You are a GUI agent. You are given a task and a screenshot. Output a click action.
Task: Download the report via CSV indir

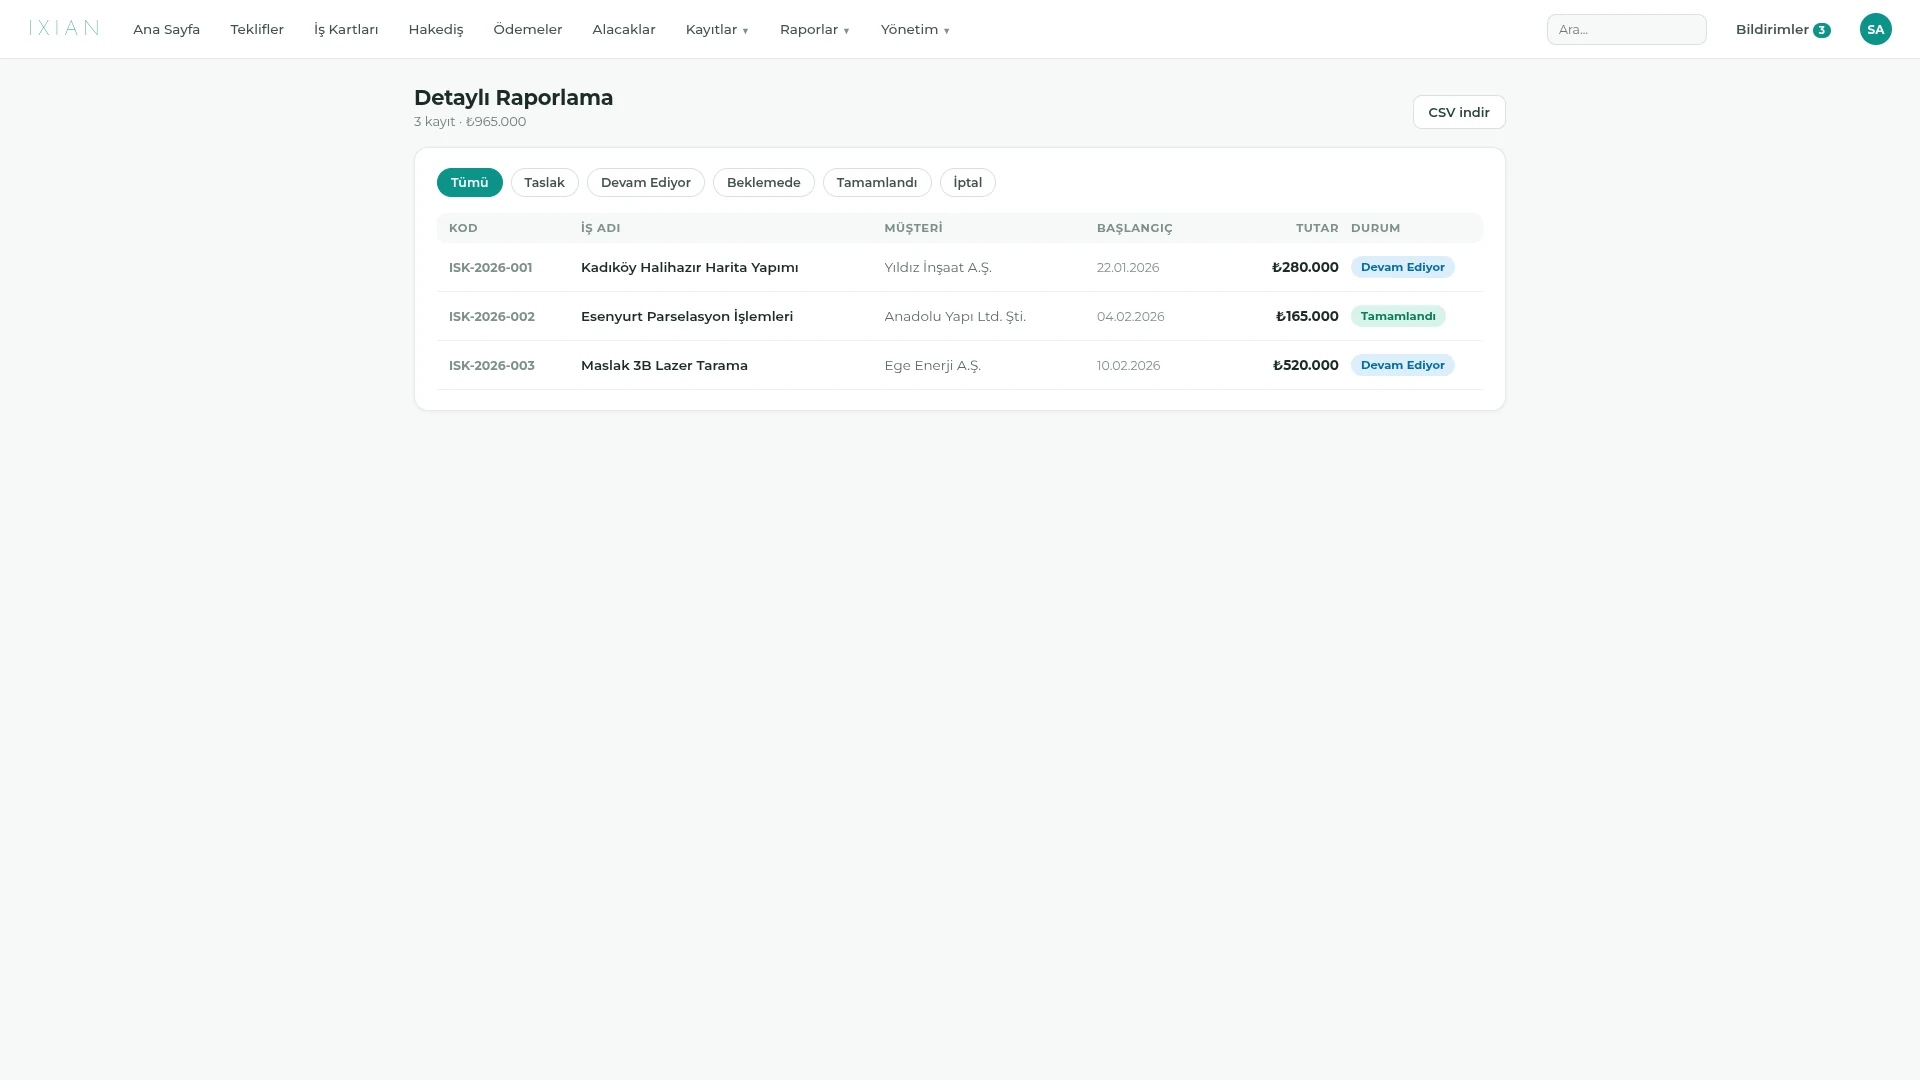point(1458,112)
